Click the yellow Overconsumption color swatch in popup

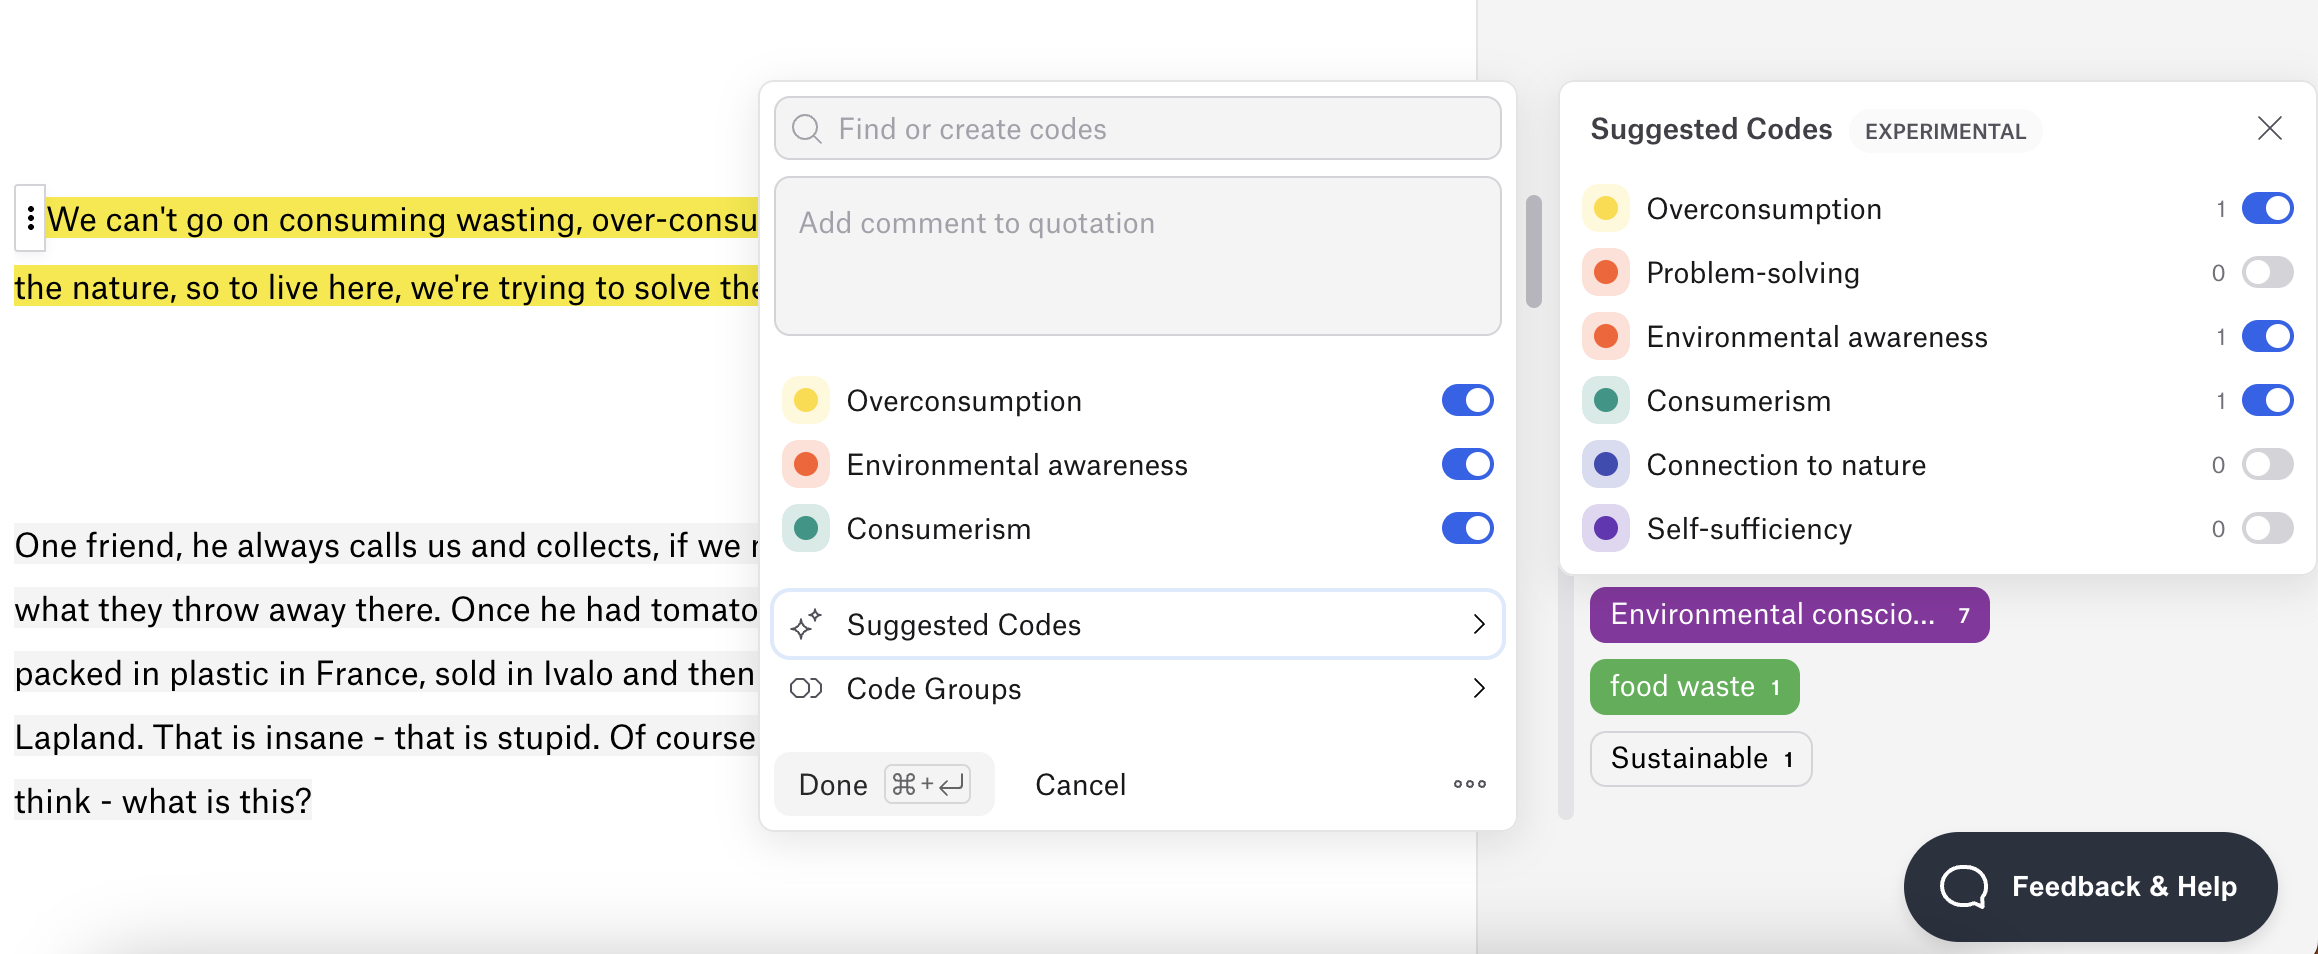(806, 401)
